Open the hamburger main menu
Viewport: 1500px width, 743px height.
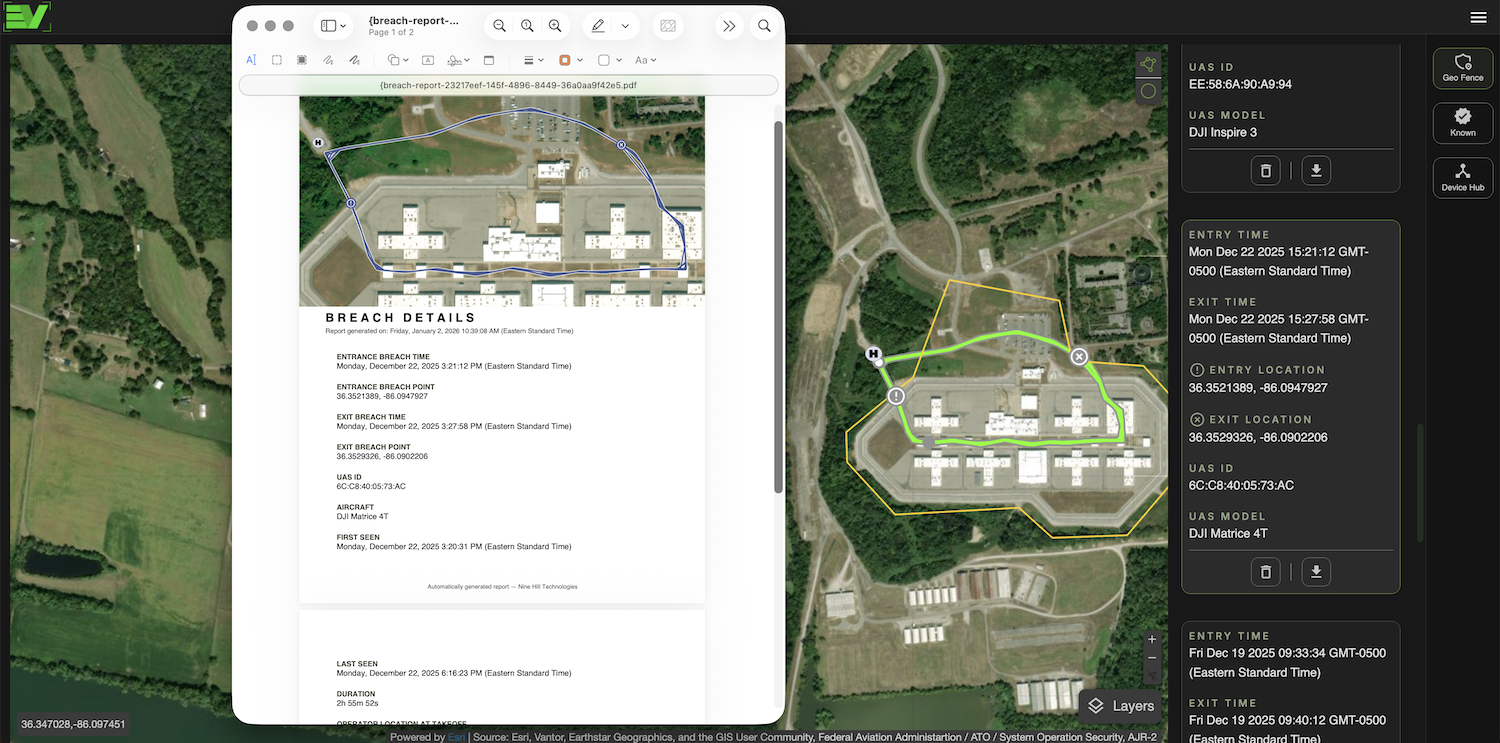(x=1478, y=17)
